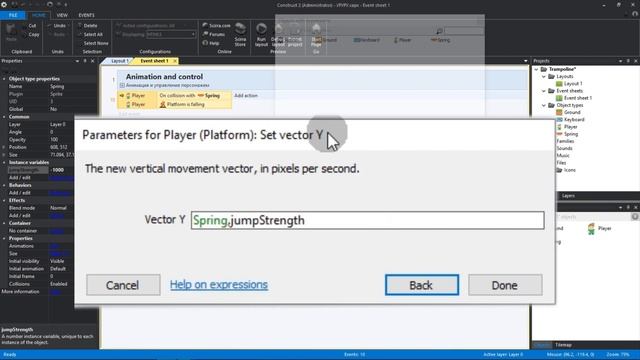Select the Event sheet 1 tab
The image size is (640, 360).
click(x=154, y=61)
